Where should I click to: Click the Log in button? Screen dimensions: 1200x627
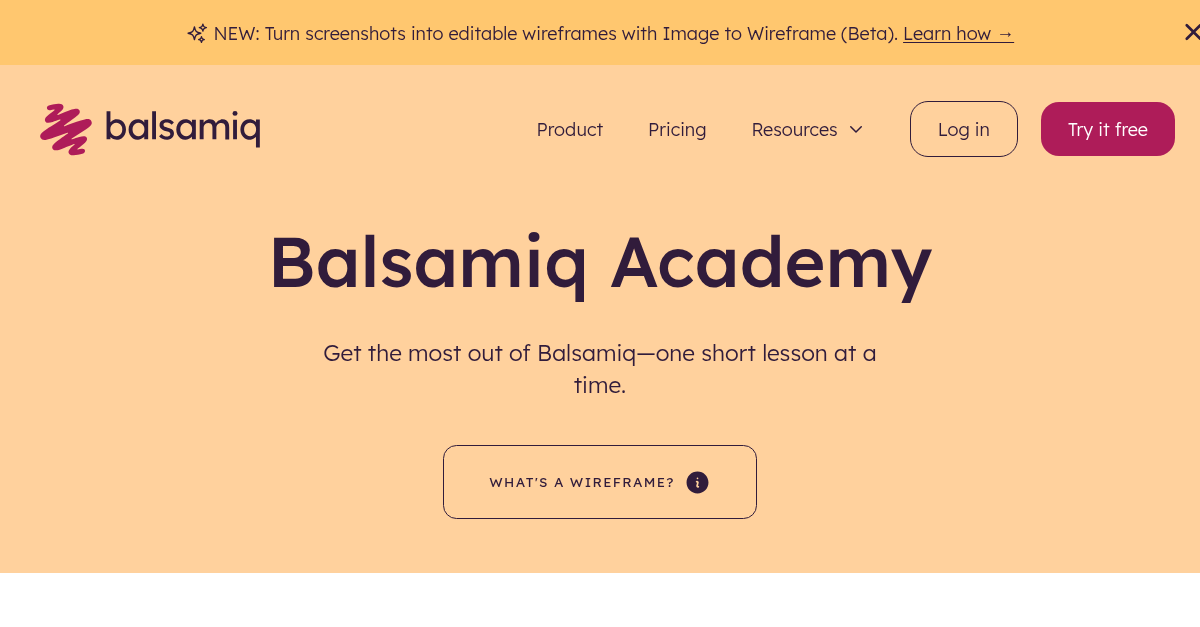pyautogui.click(x=964, y=129)
